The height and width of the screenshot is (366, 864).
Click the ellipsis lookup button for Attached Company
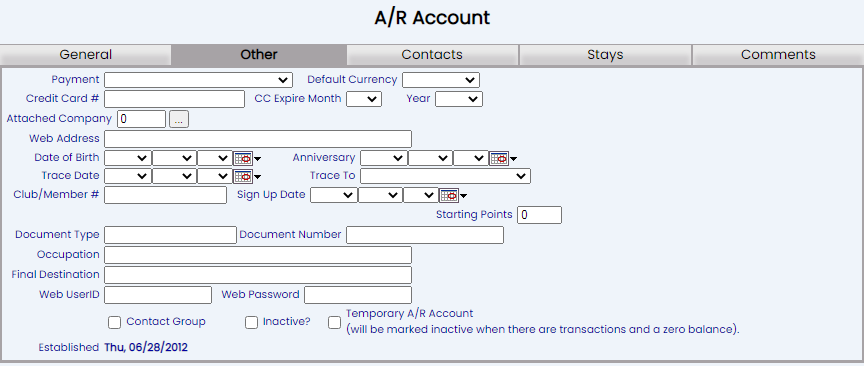pyautogui.click(x=179, y=119)
